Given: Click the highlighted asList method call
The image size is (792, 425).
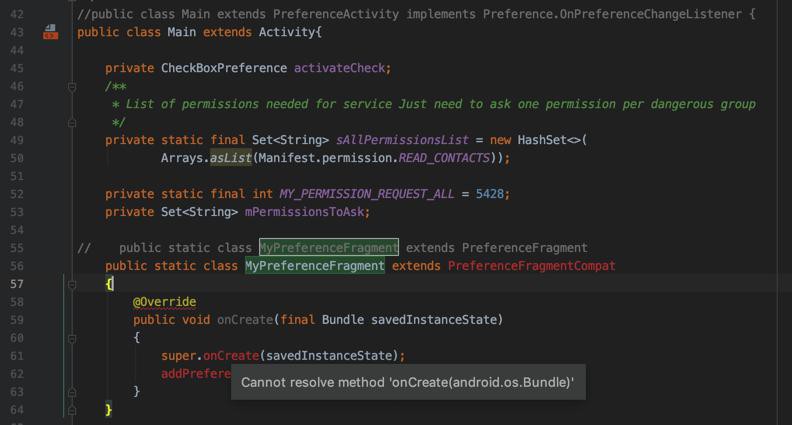Looking at the screenshot, I should pos(231,158).
